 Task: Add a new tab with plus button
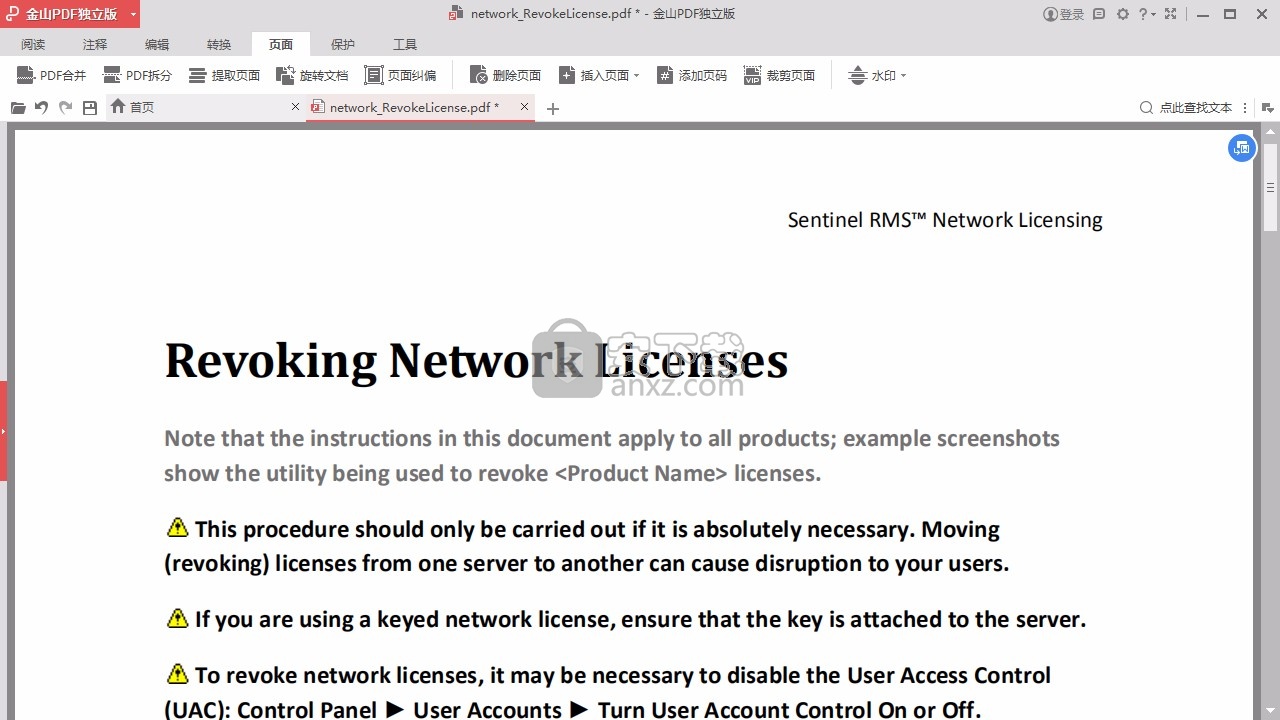pyautogui.click(x=553, y=108)
